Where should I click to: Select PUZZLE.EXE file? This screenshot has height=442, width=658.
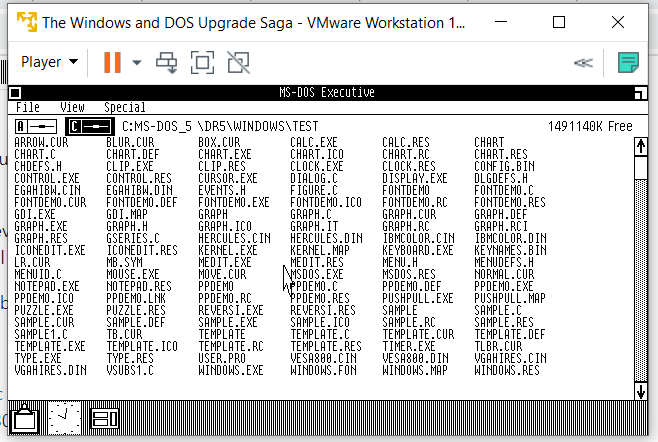click(x=44, y=310)
